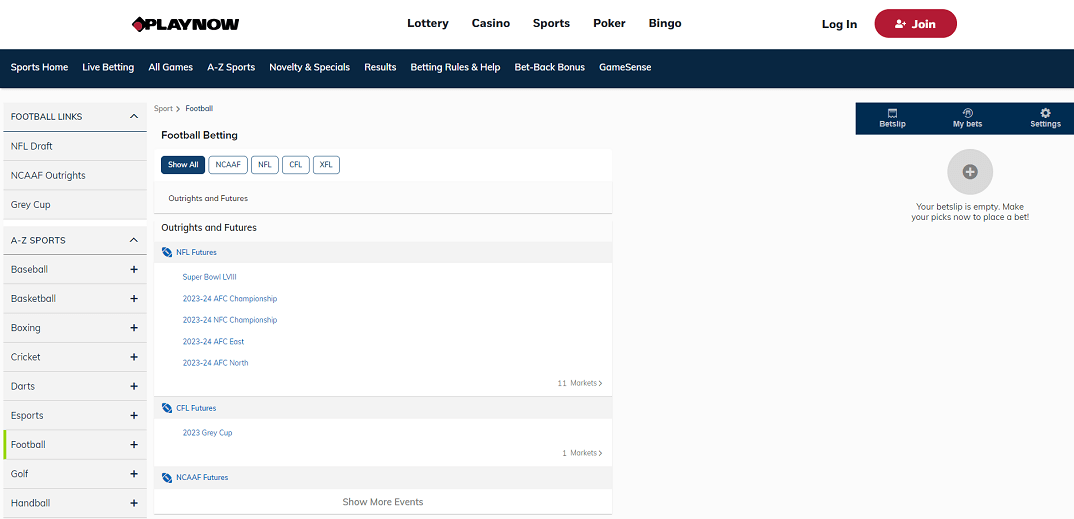
Task: Select the Show All filter
Action: point(183,165)
